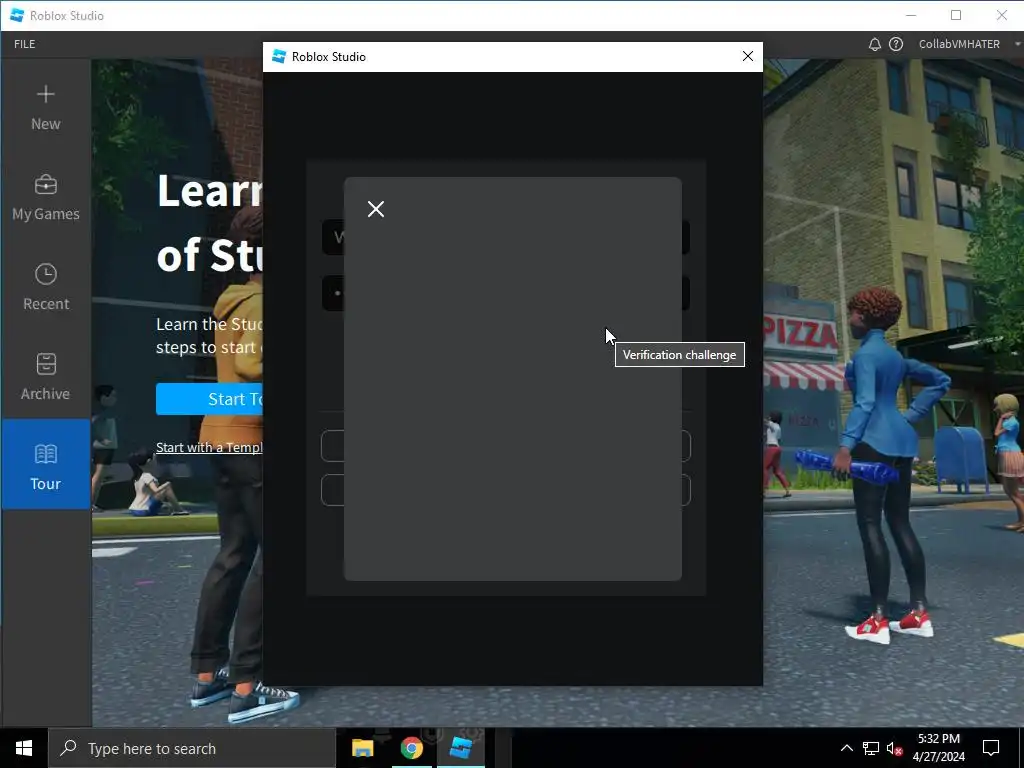Screen dimensions: 1024x768
Task: Create a New project in sidebar
Action: coord(46,108)
